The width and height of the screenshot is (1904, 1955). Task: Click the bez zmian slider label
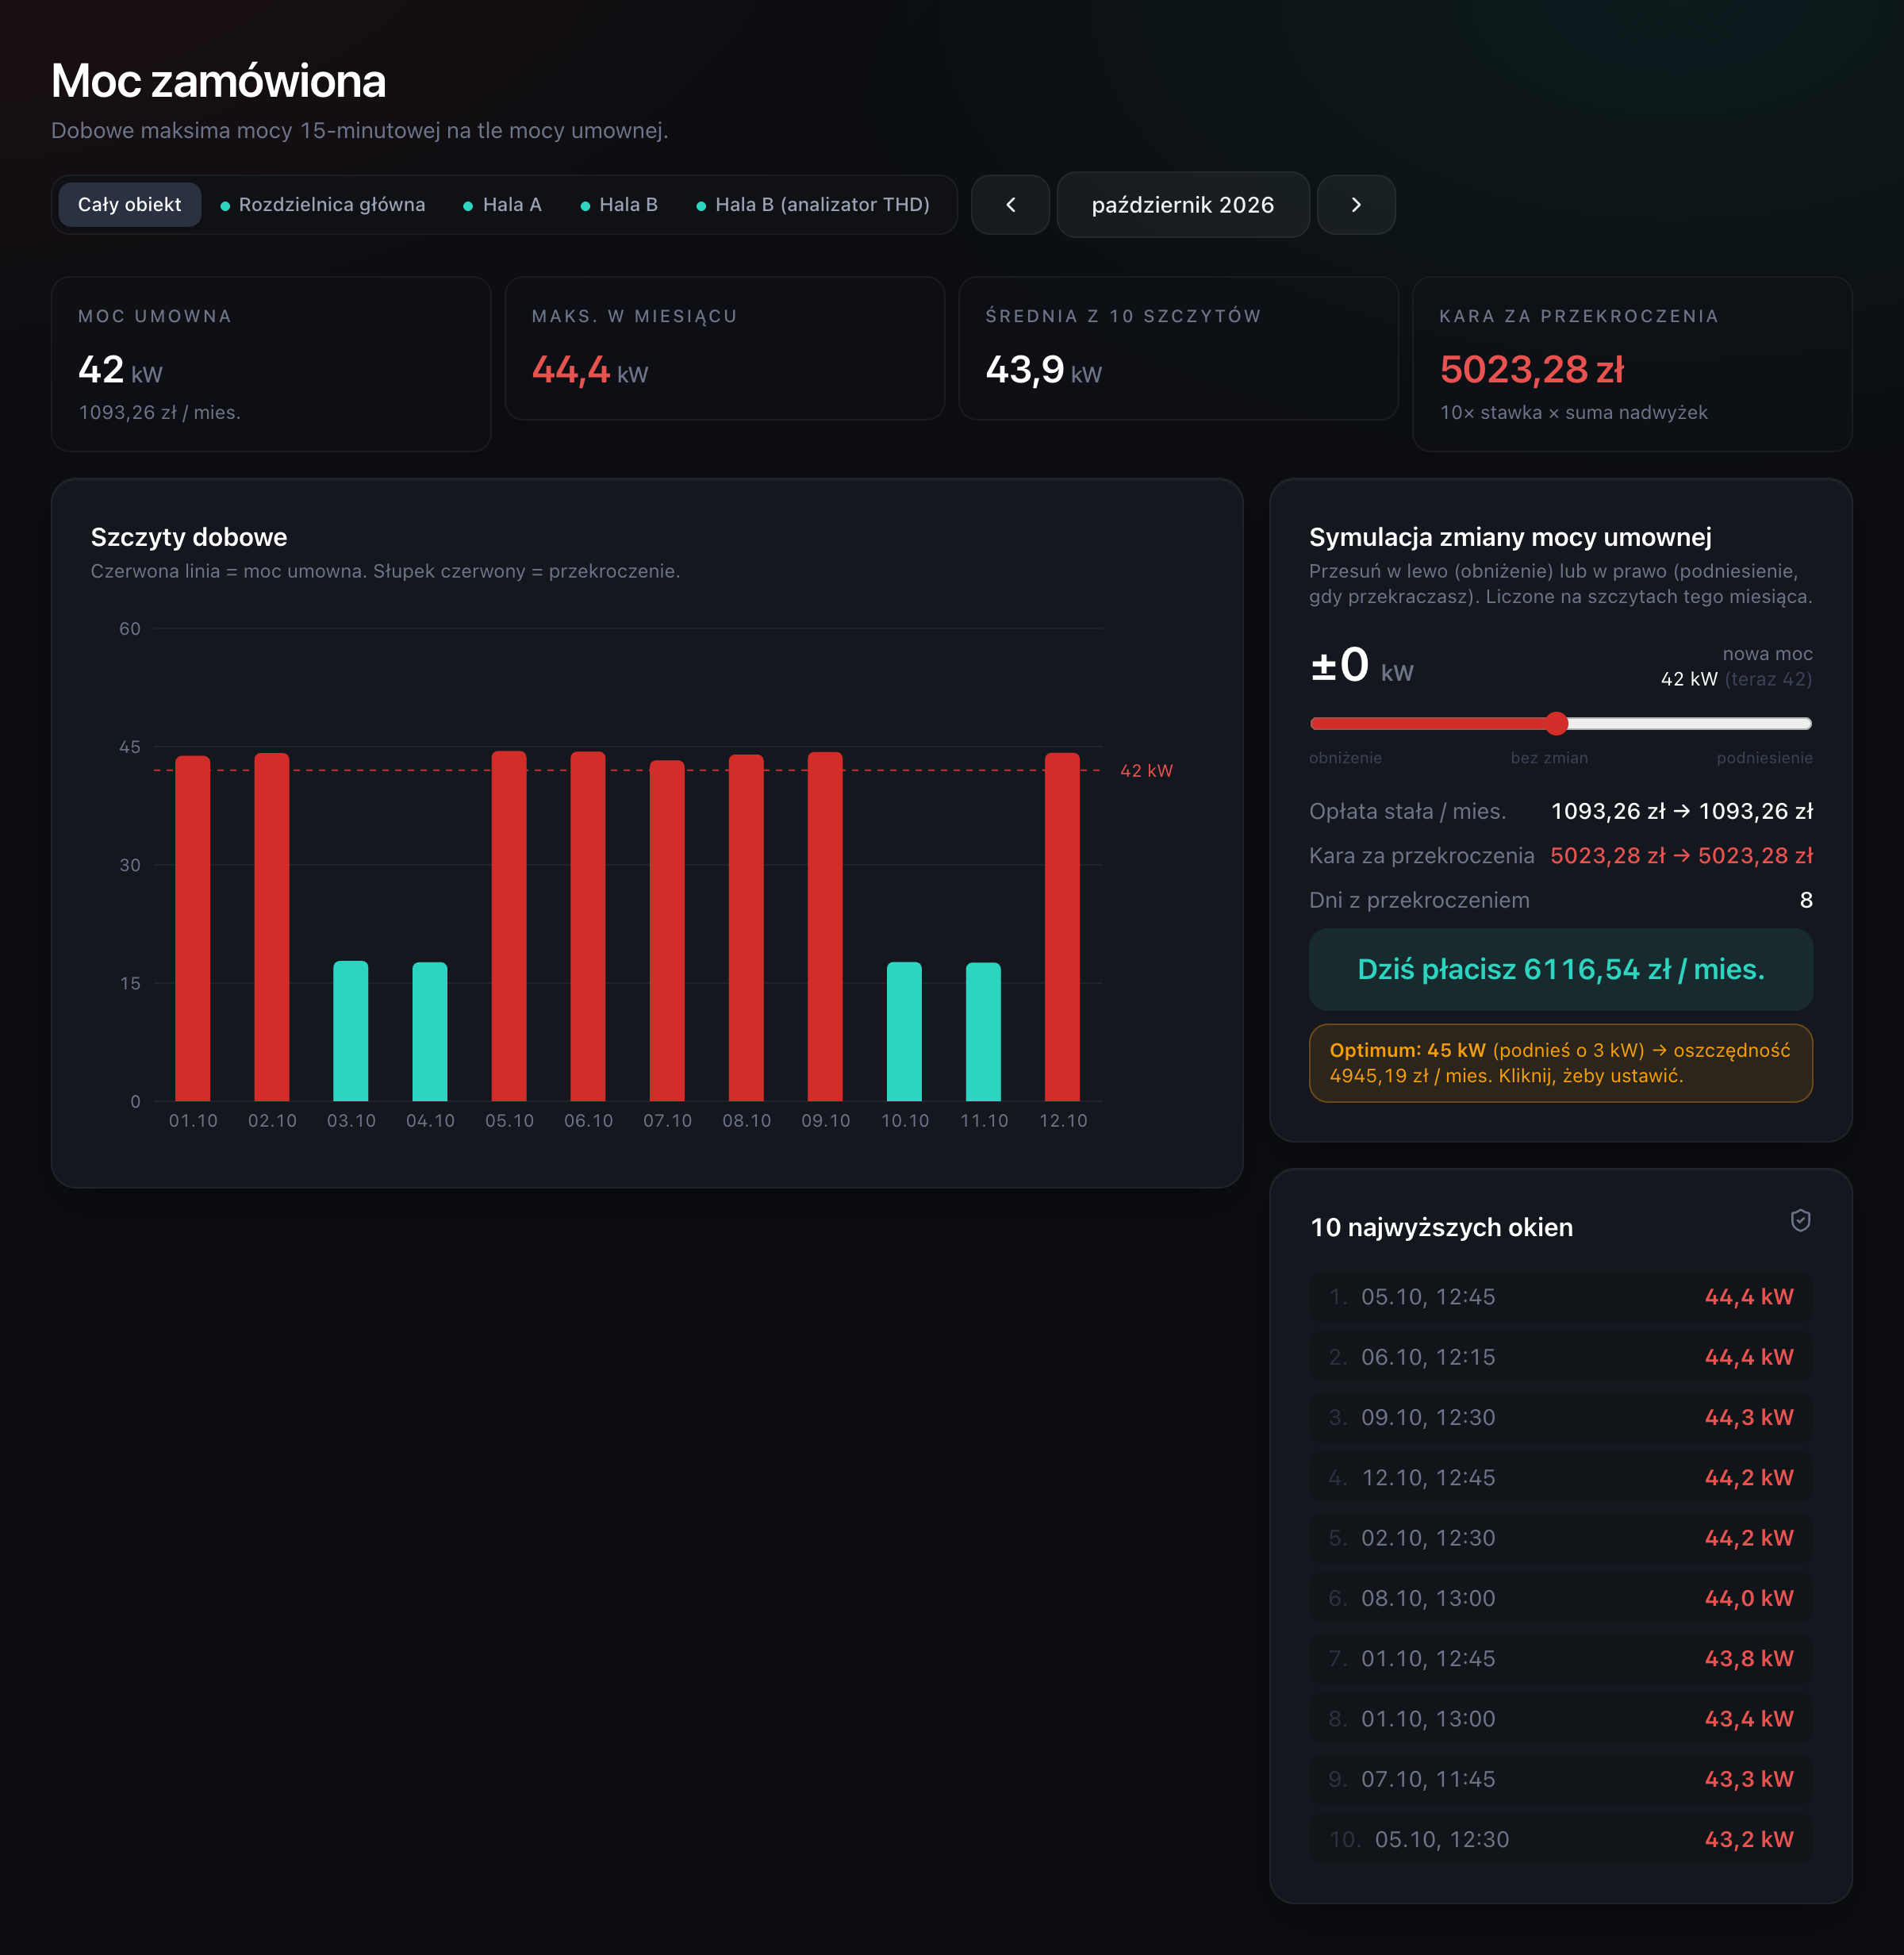[x=1549, y=758]
